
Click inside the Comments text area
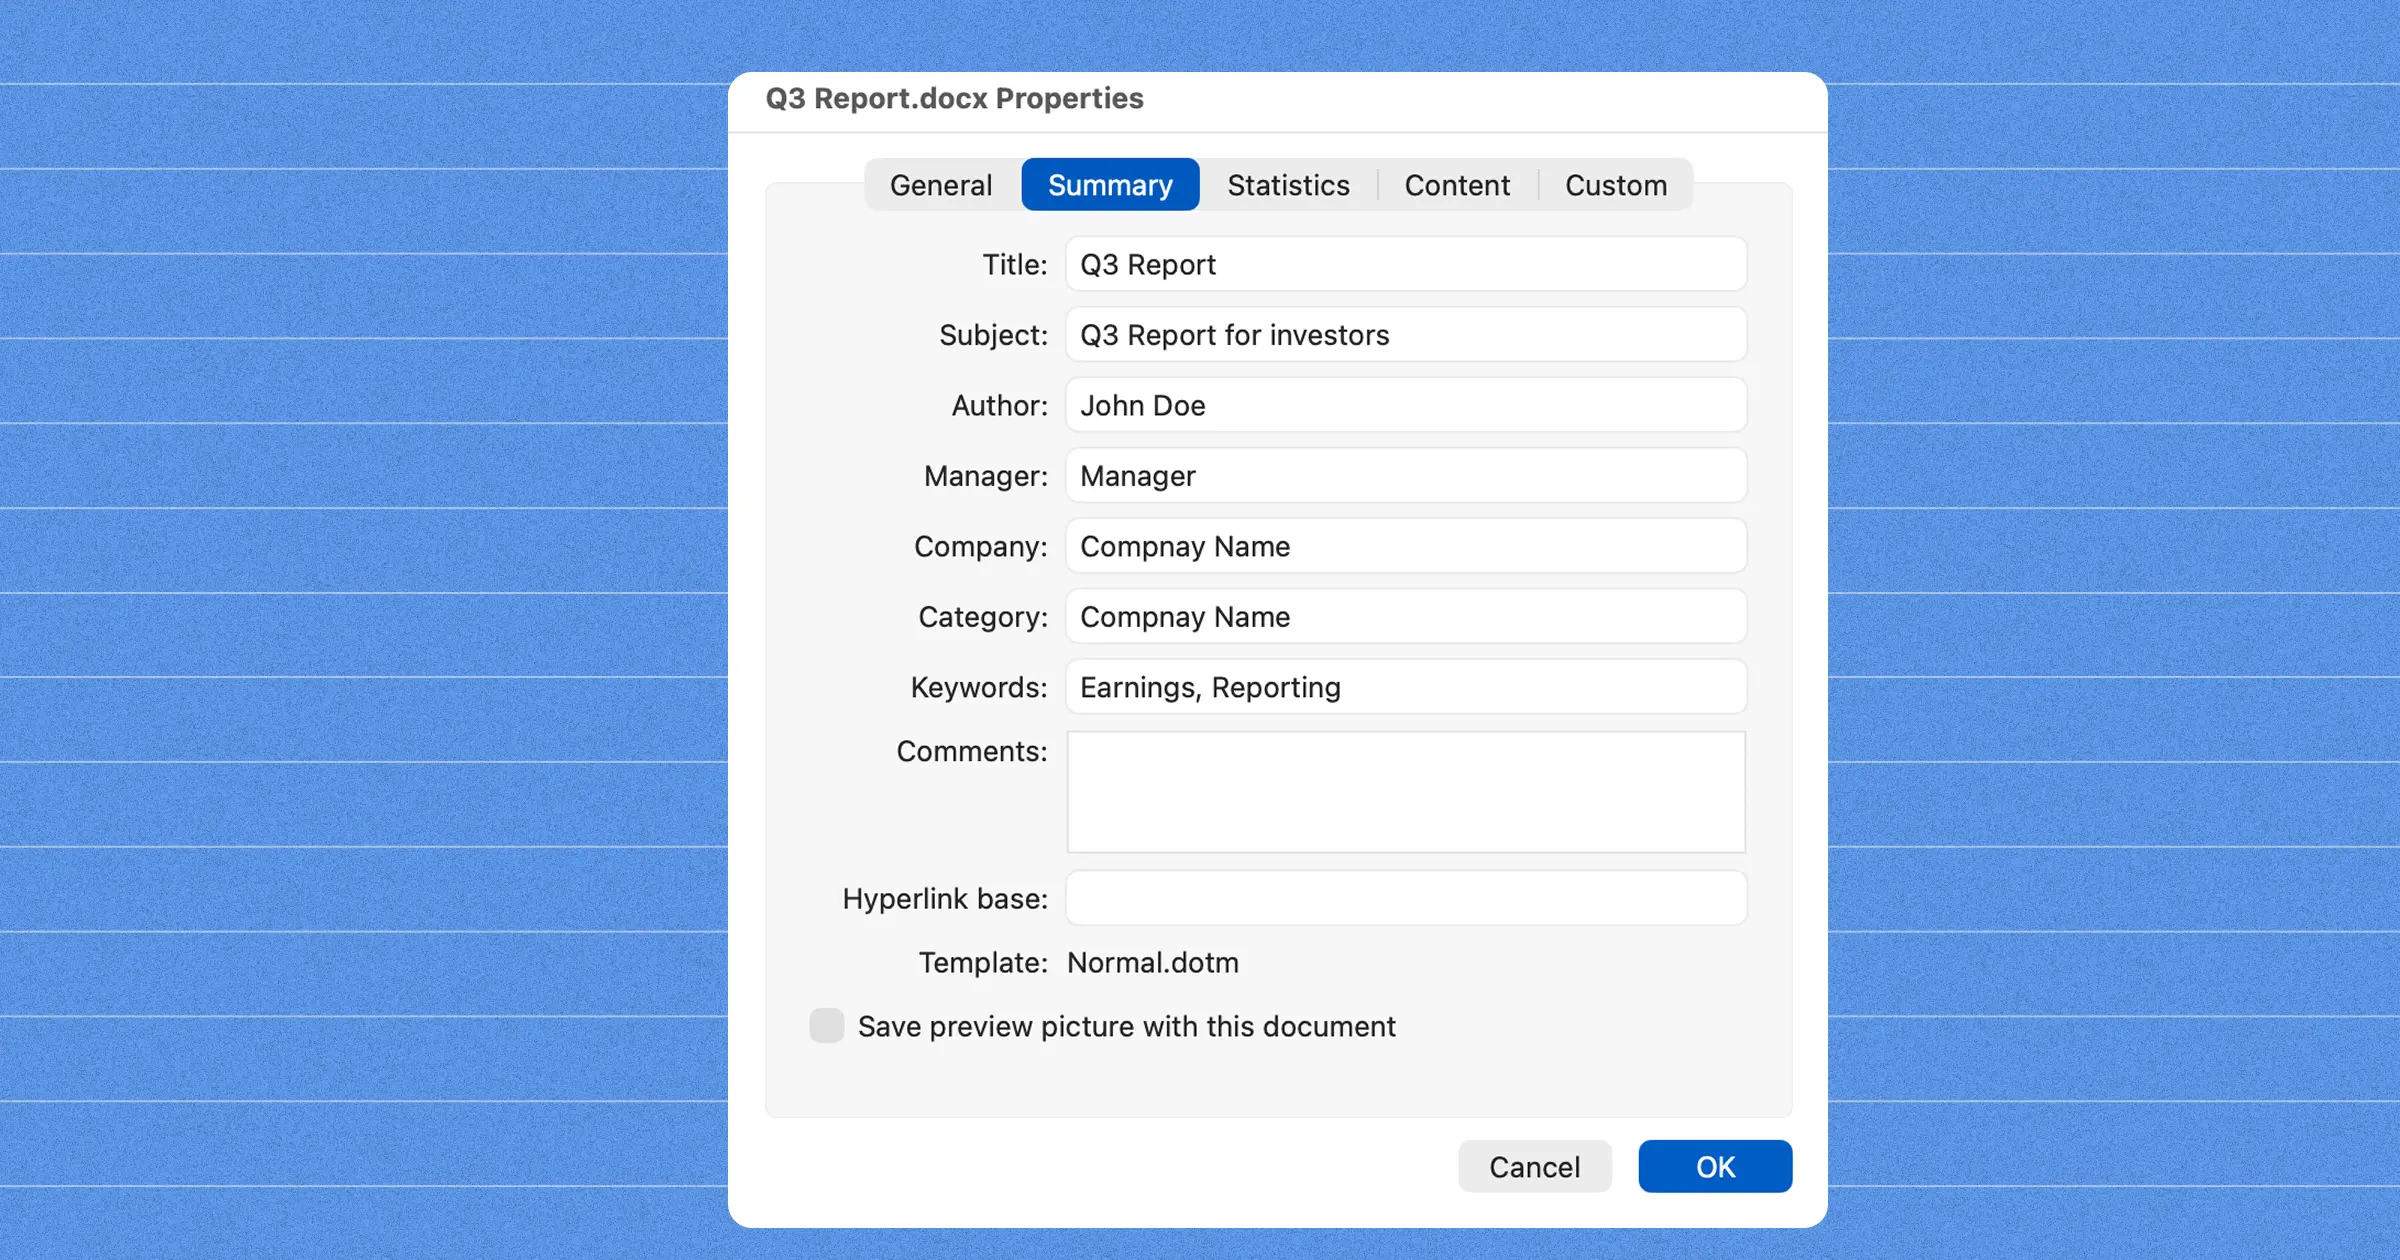pos(1406,792)
